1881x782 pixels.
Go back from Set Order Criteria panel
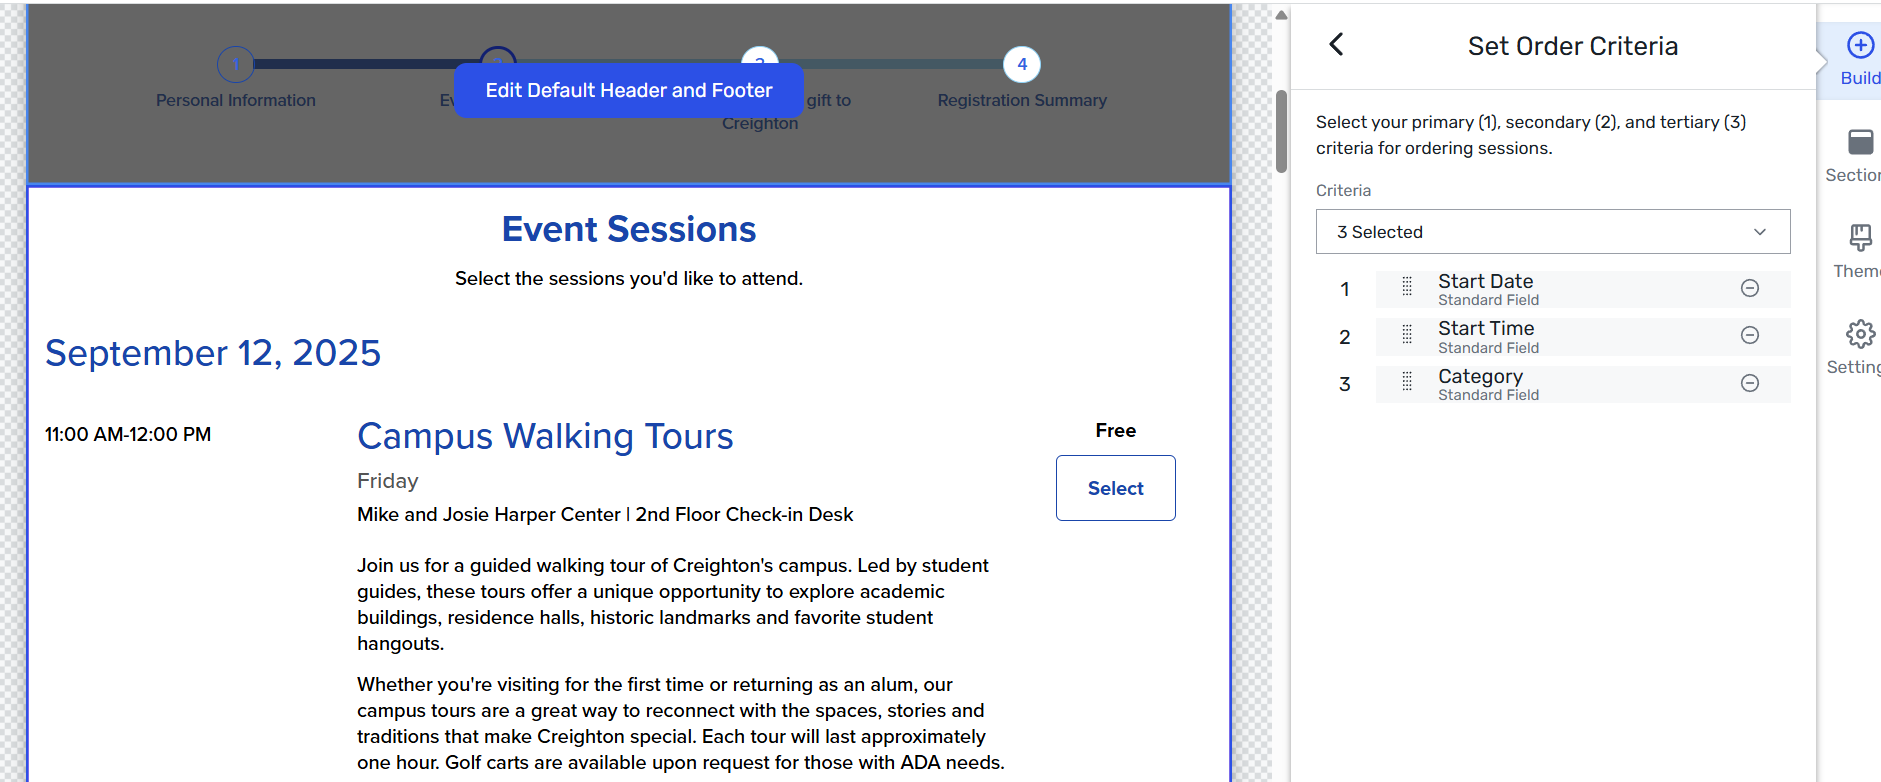1336,45
